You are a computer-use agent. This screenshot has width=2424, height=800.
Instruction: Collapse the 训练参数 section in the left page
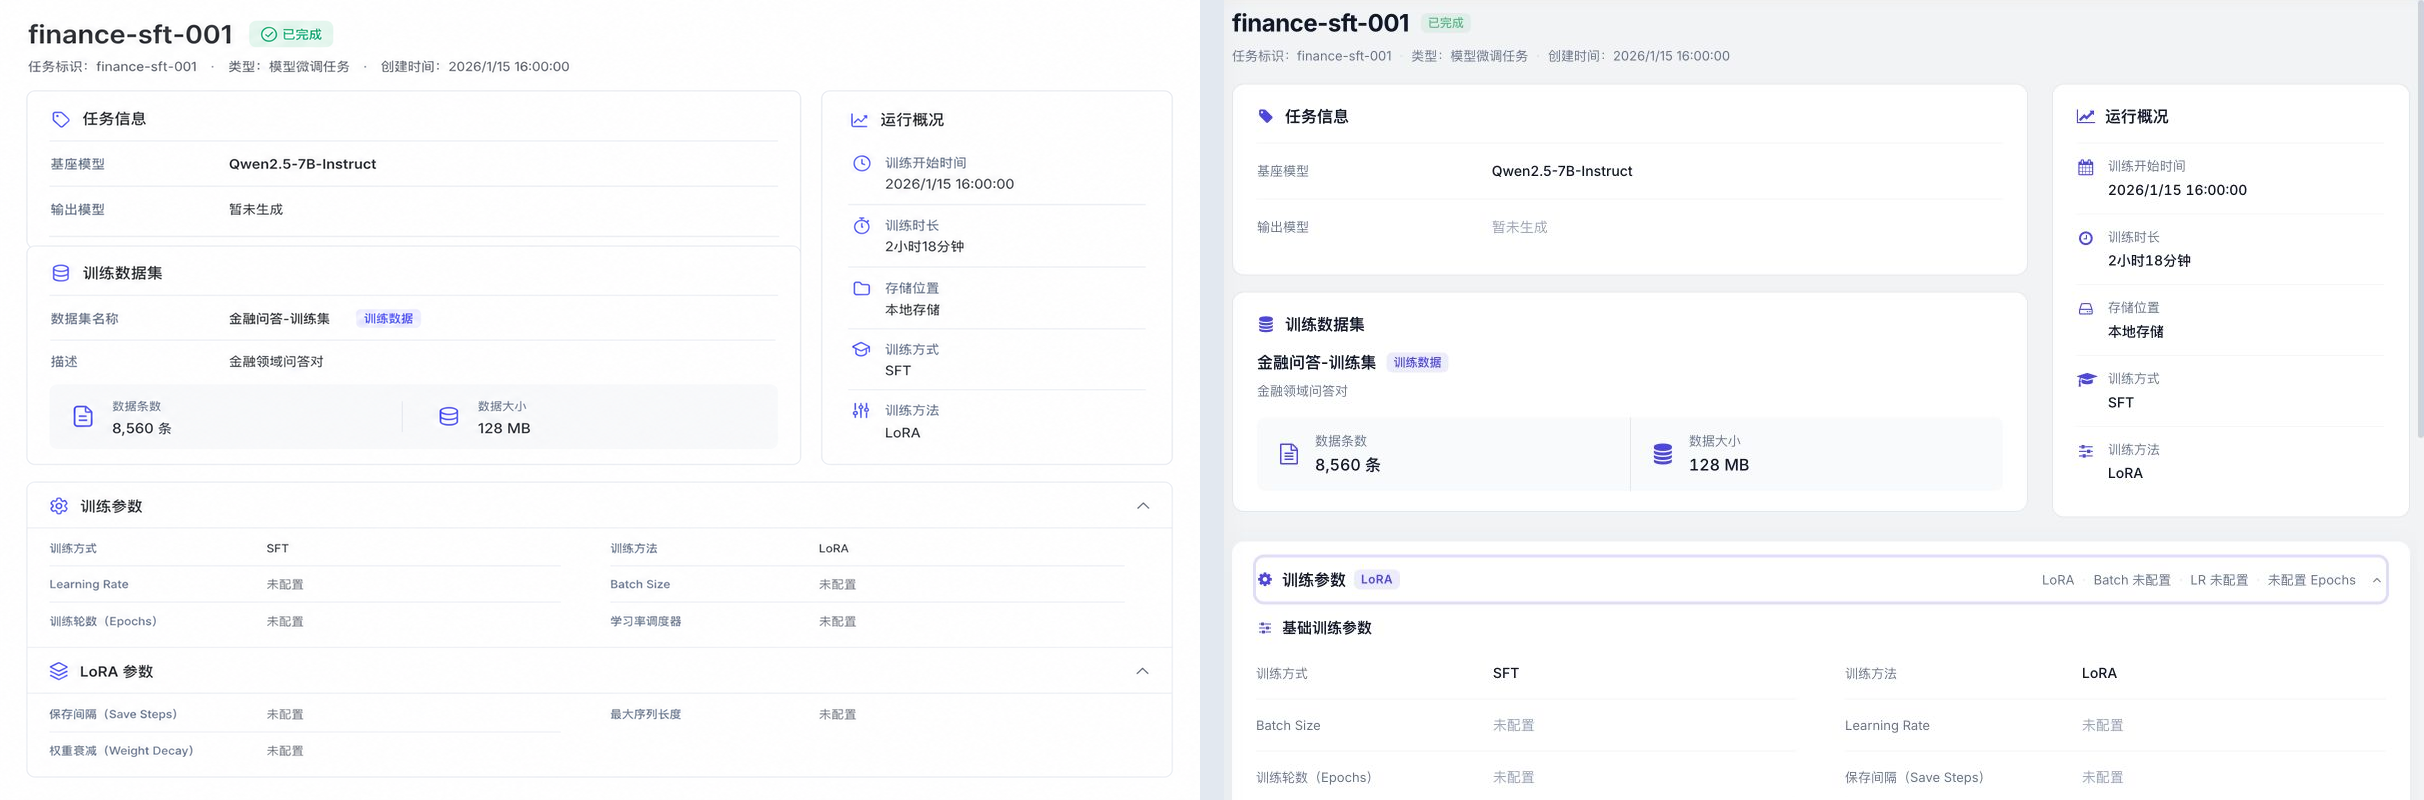[x=1143, y=506]
